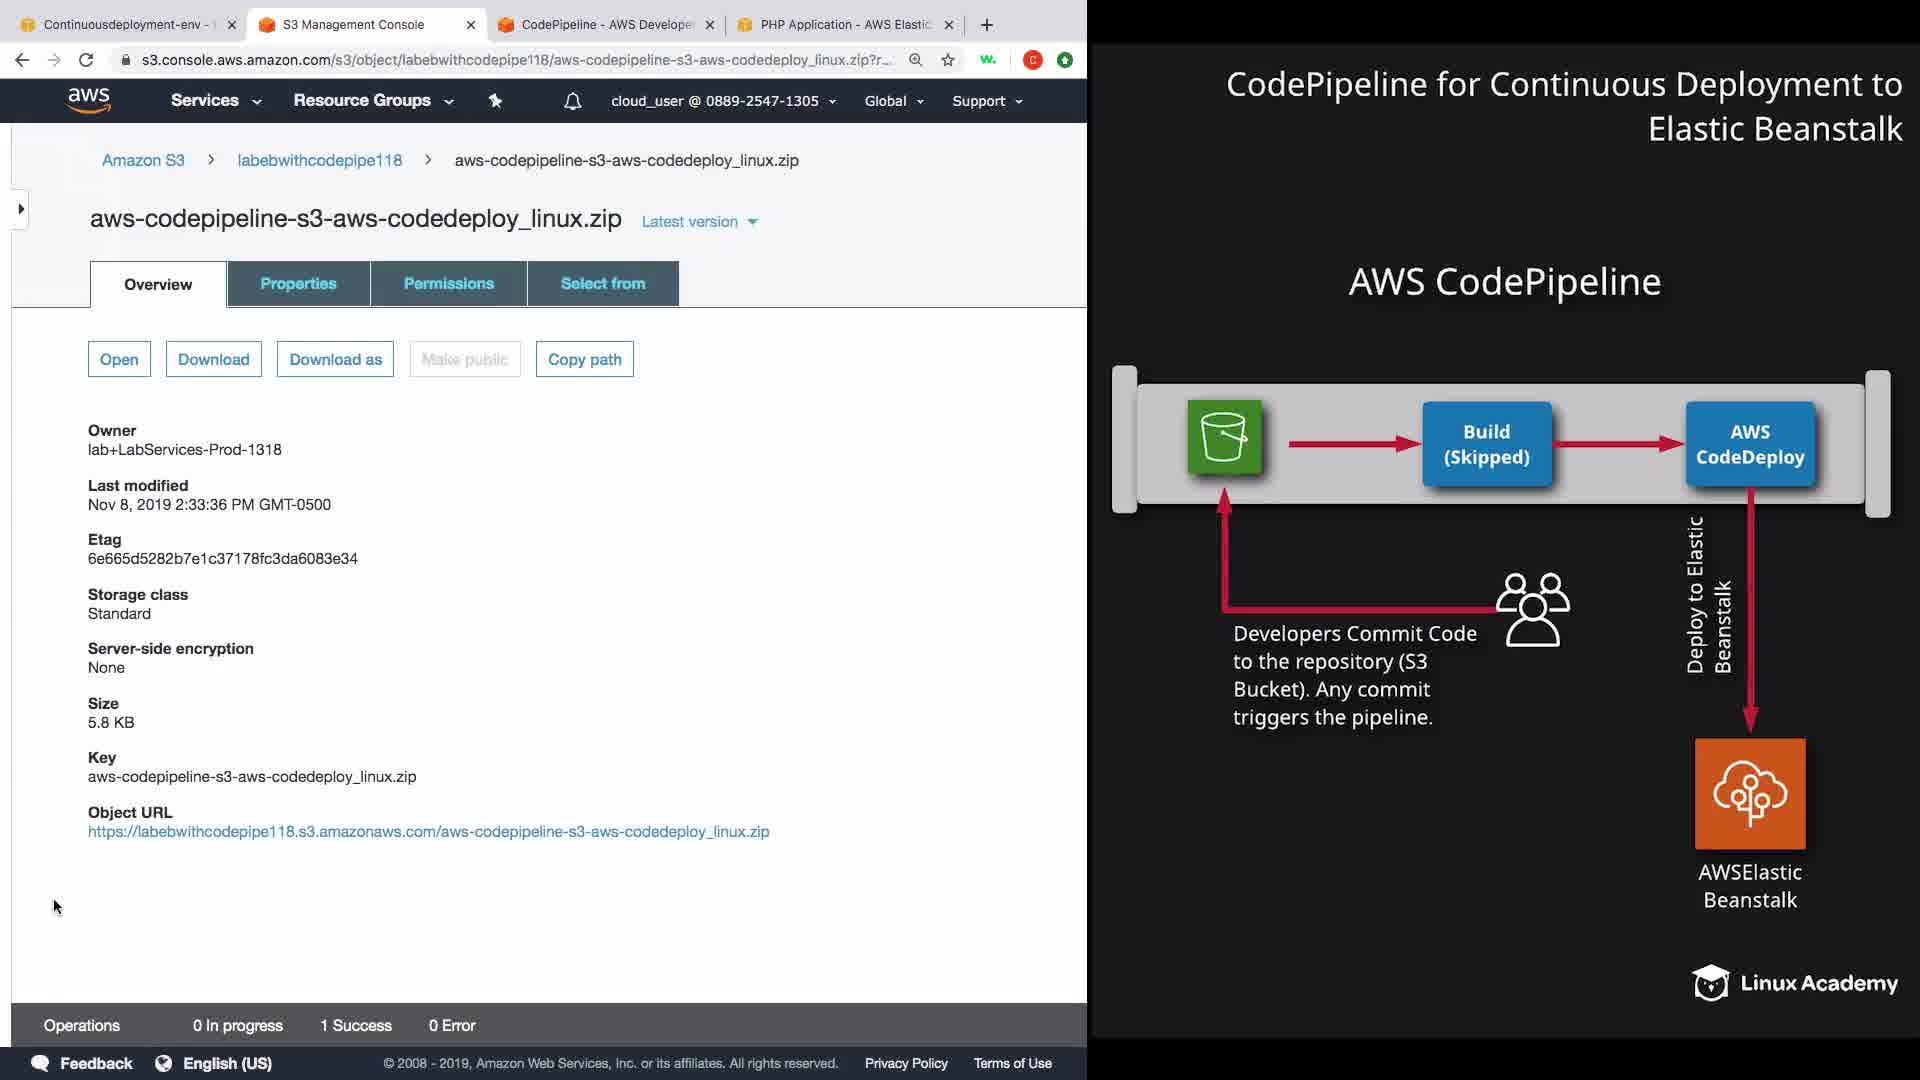Switch to the Properties tab

[298, 284]
